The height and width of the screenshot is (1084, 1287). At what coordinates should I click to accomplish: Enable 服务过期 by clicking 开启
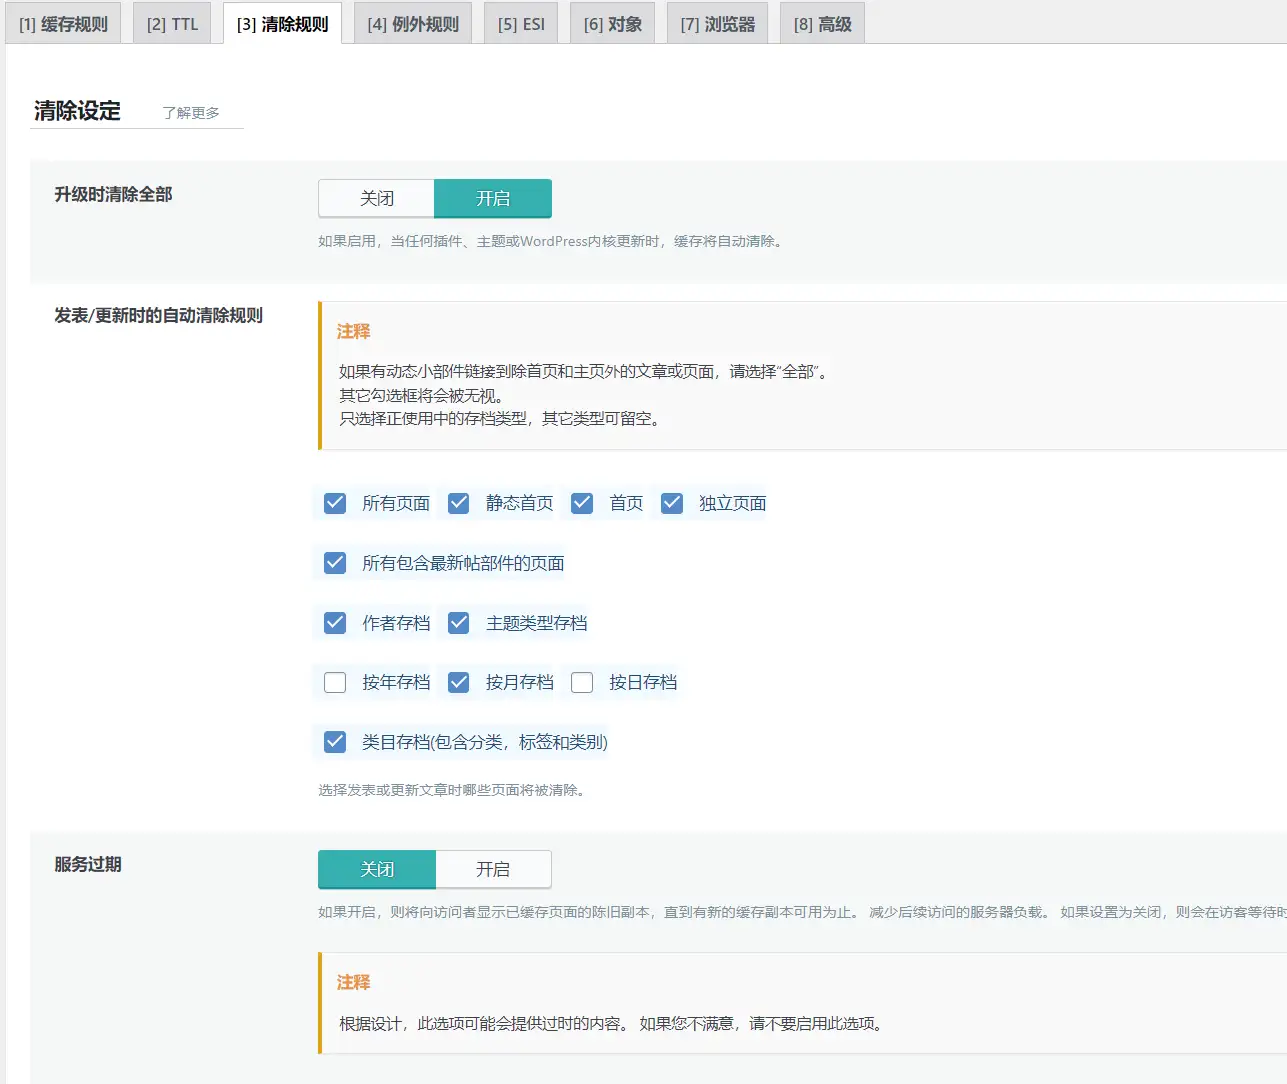(x=493, y=870)
